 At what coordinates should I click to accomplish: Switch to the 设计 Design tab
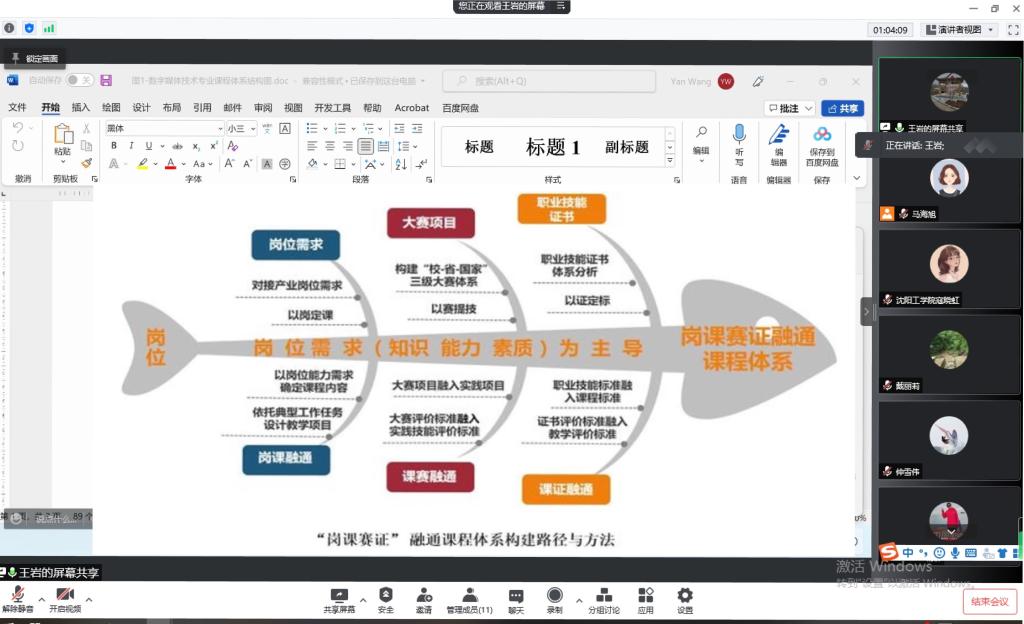pos(141,108)
